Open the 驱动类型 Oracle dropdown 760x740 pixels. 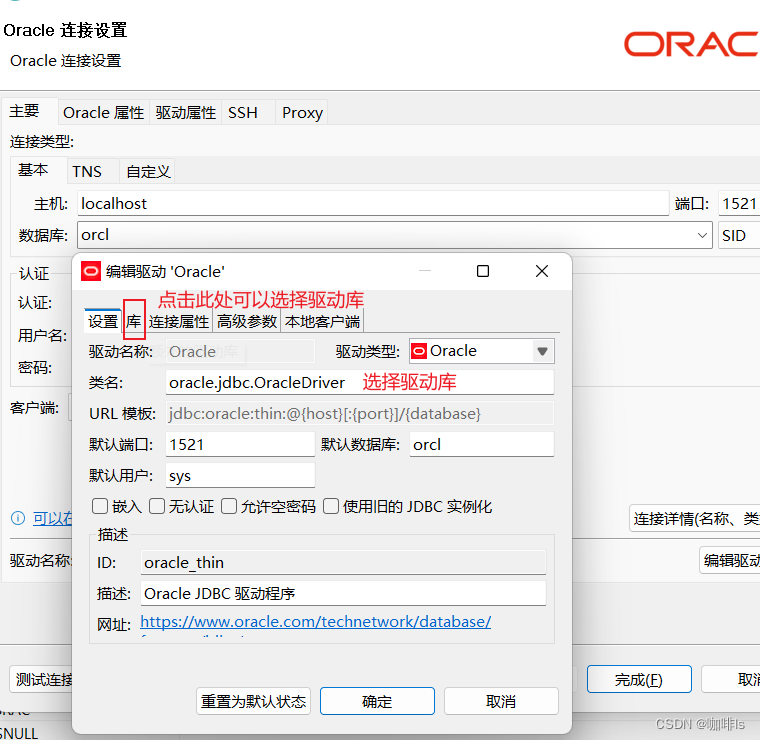[482, 351]
